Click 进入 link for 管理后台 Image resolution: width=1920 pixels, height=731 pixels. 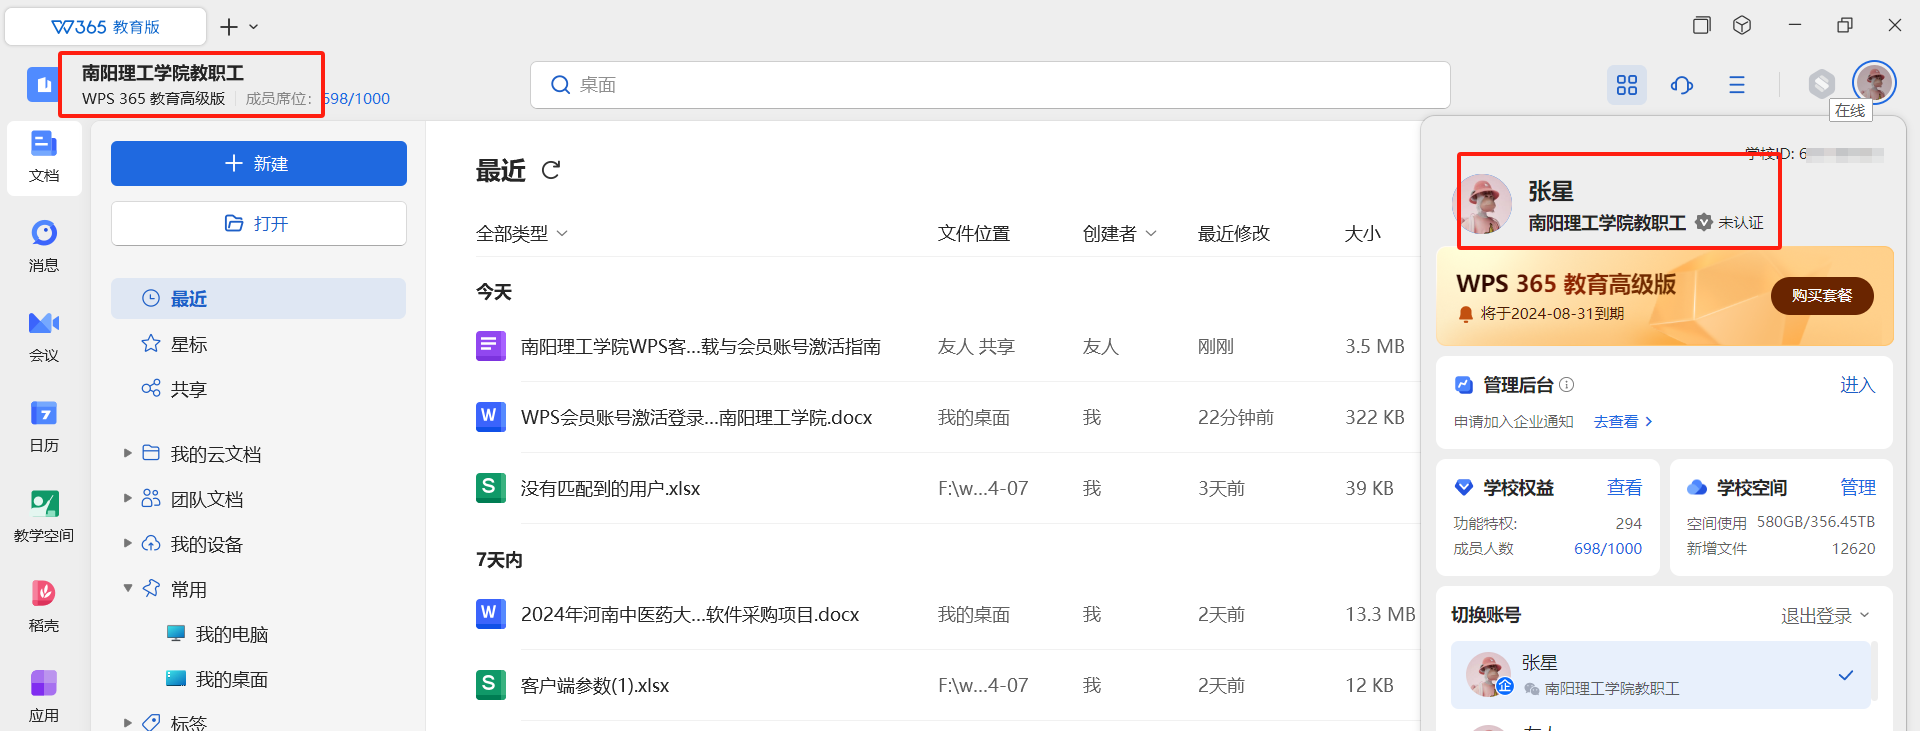[x=1857, y=385]
